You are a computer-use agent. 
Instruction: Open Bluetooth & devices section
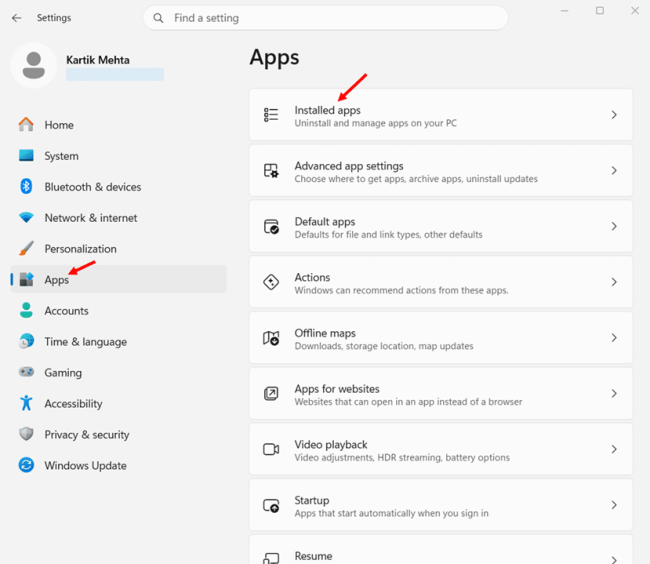tap(119, 187)
